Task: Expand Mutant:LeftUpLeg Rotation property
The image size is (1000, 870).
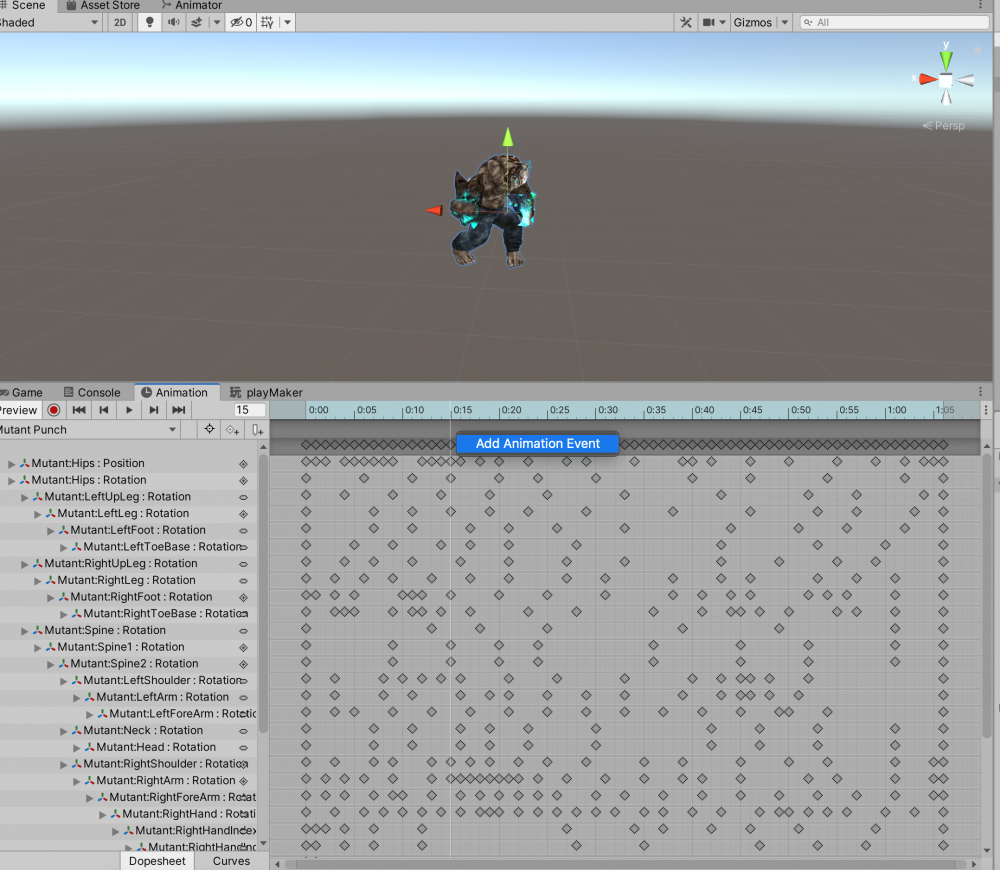Action: [x=24, y=497]
